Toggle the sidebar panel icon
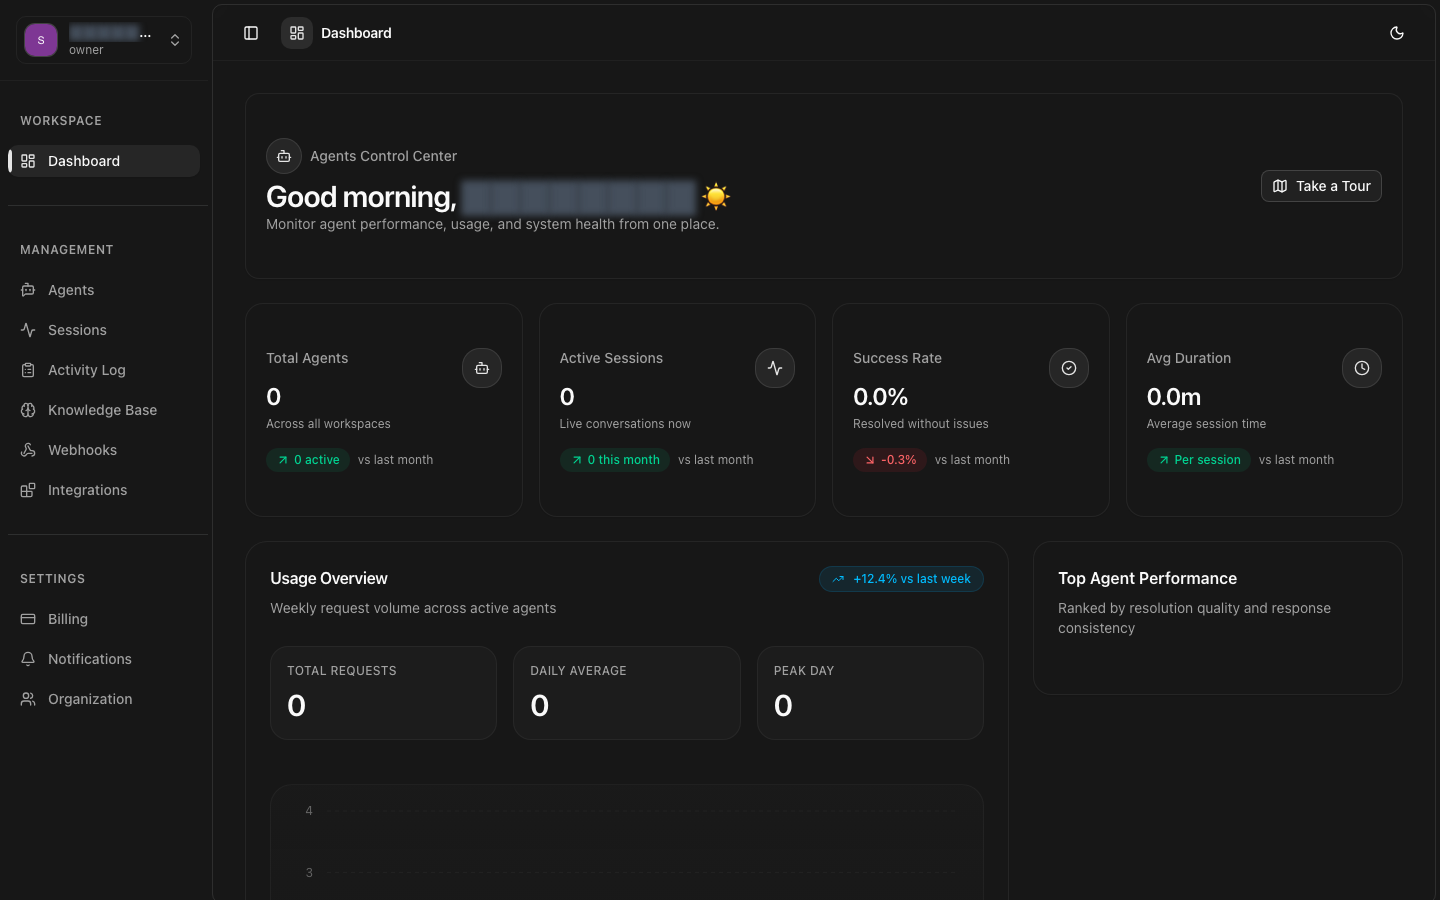The image size is (1440, 900). click(251, 33)
